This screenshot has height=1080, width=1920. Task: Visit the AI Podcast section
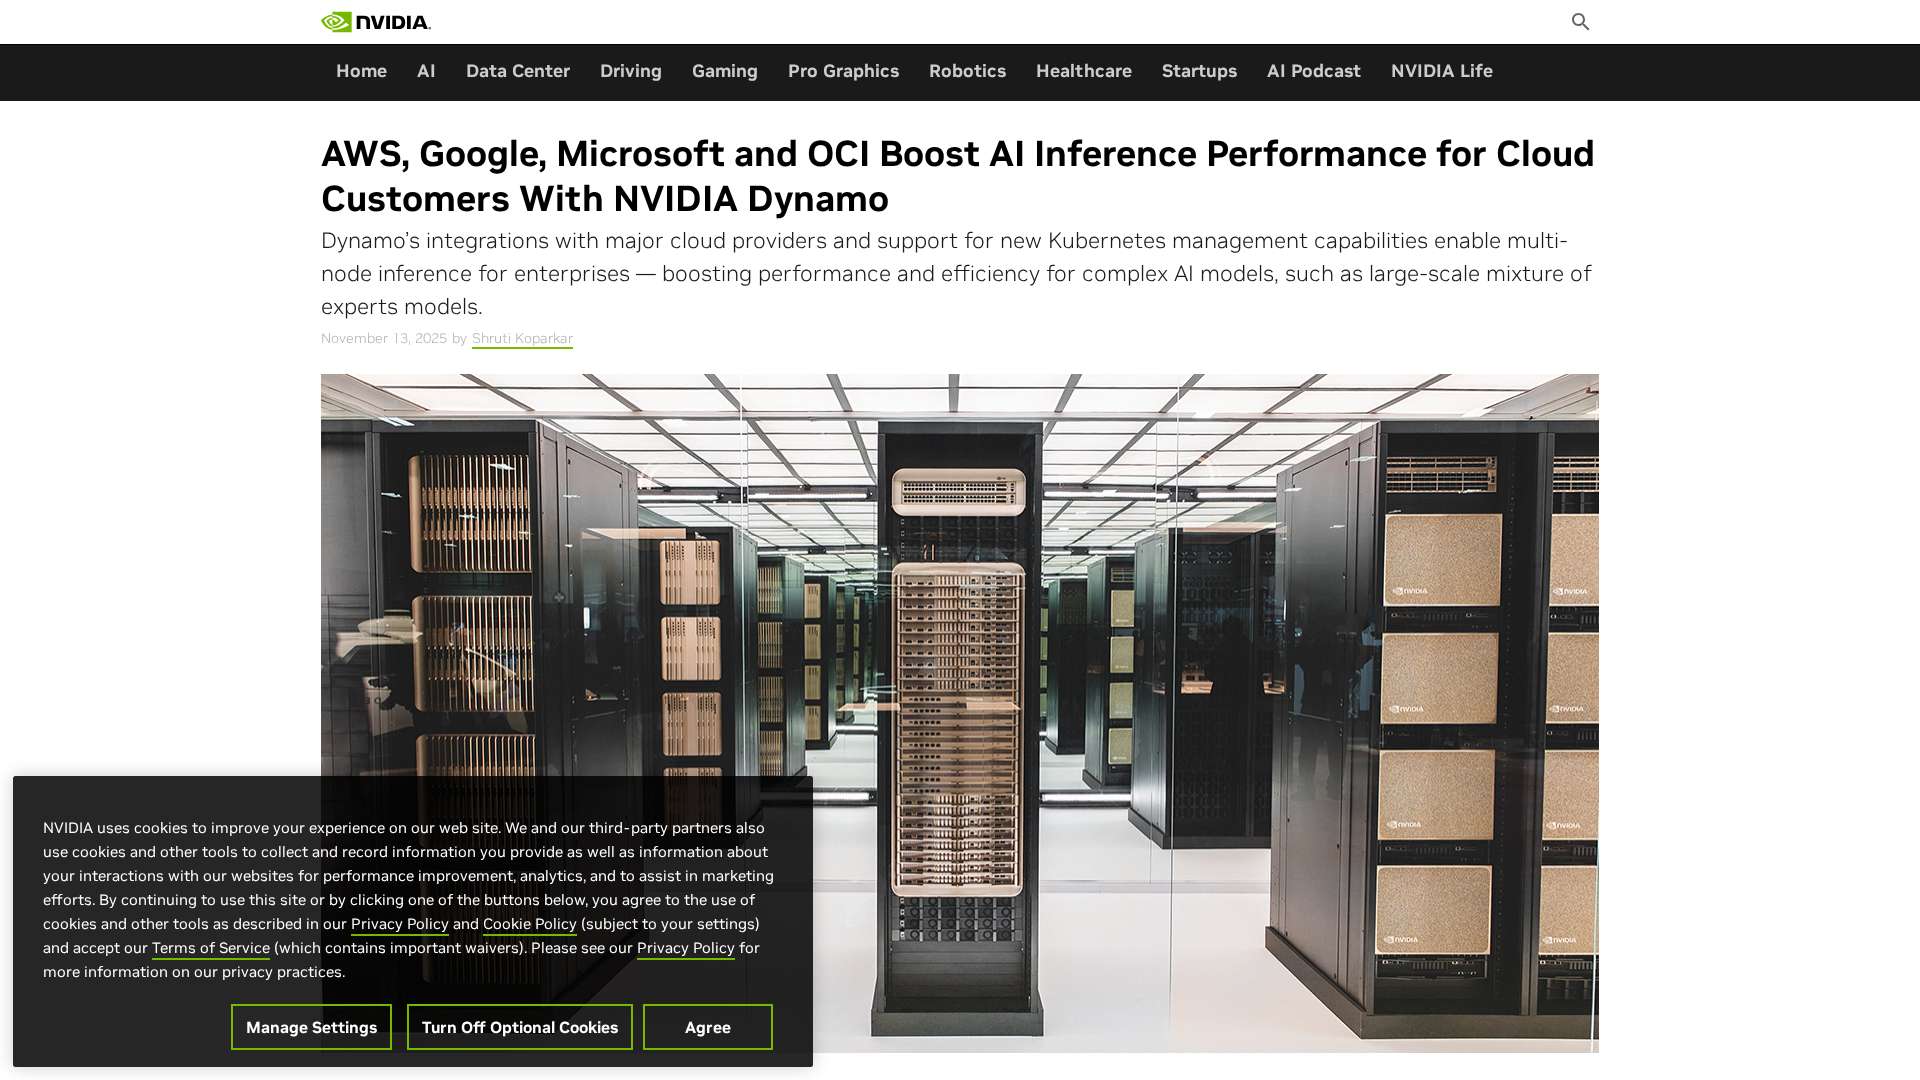coord(1314,71)
